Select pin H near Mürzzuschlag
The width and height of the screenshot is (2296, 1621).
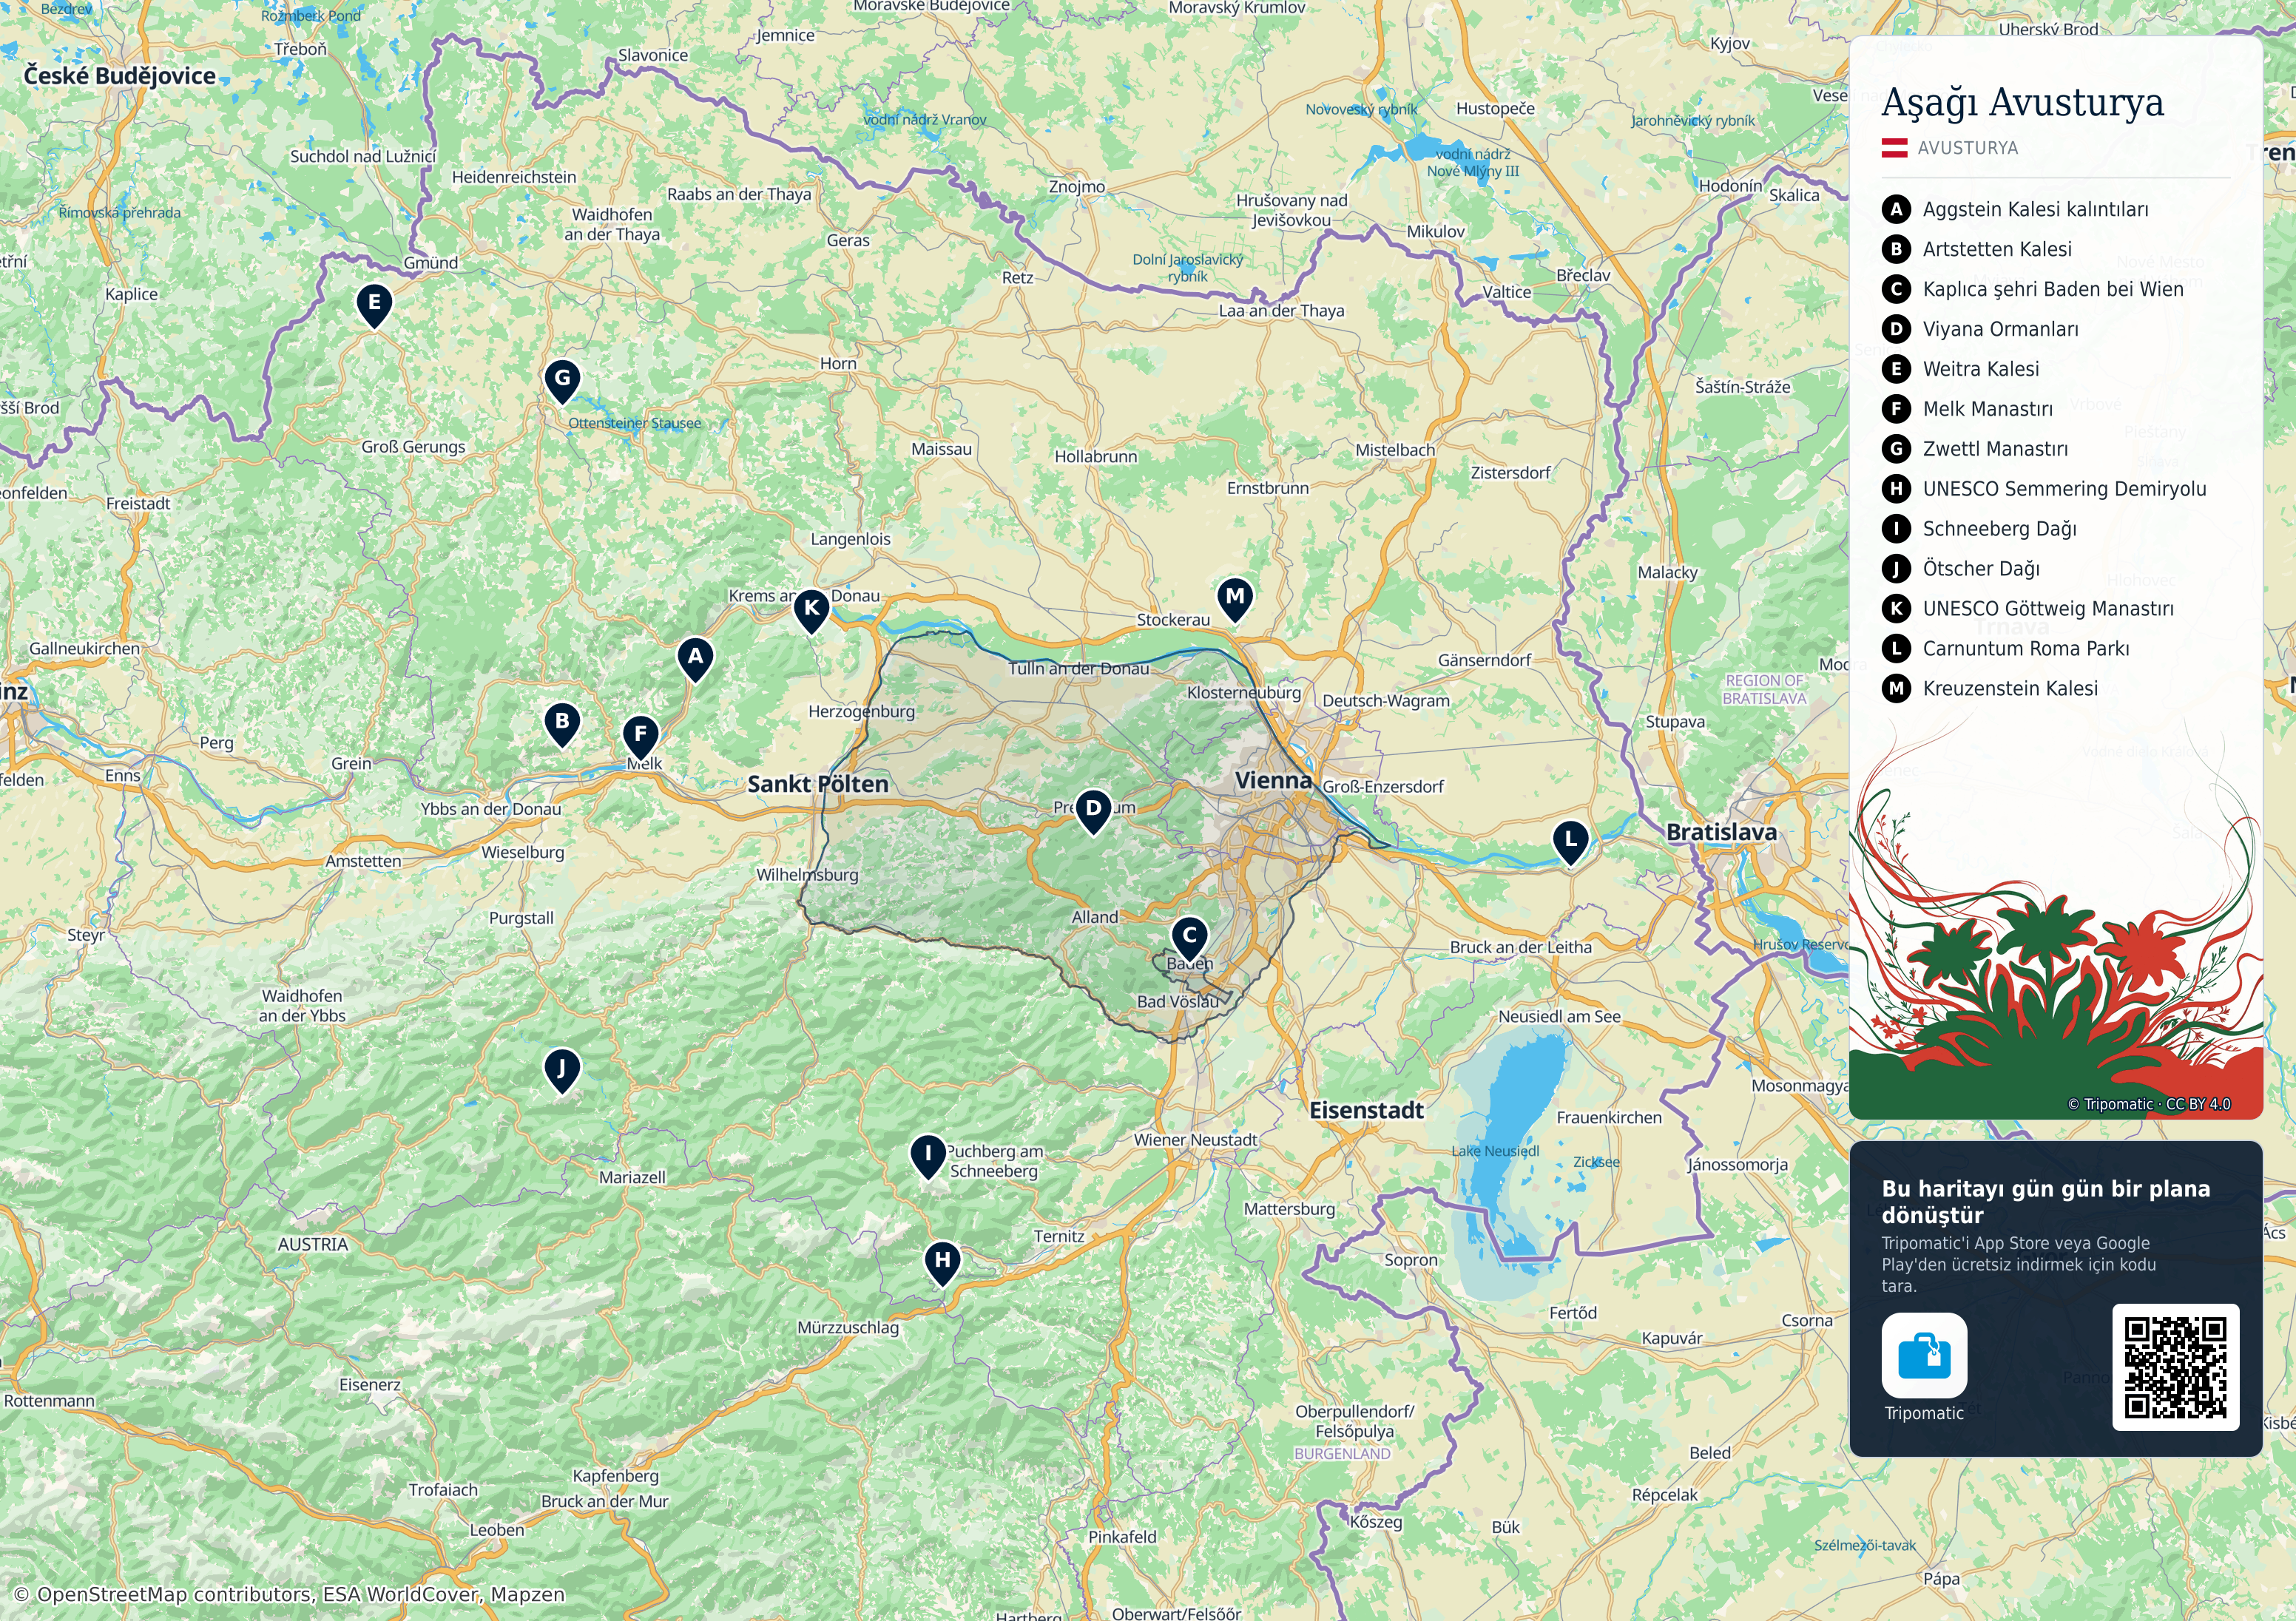(x=942, y=1263)
